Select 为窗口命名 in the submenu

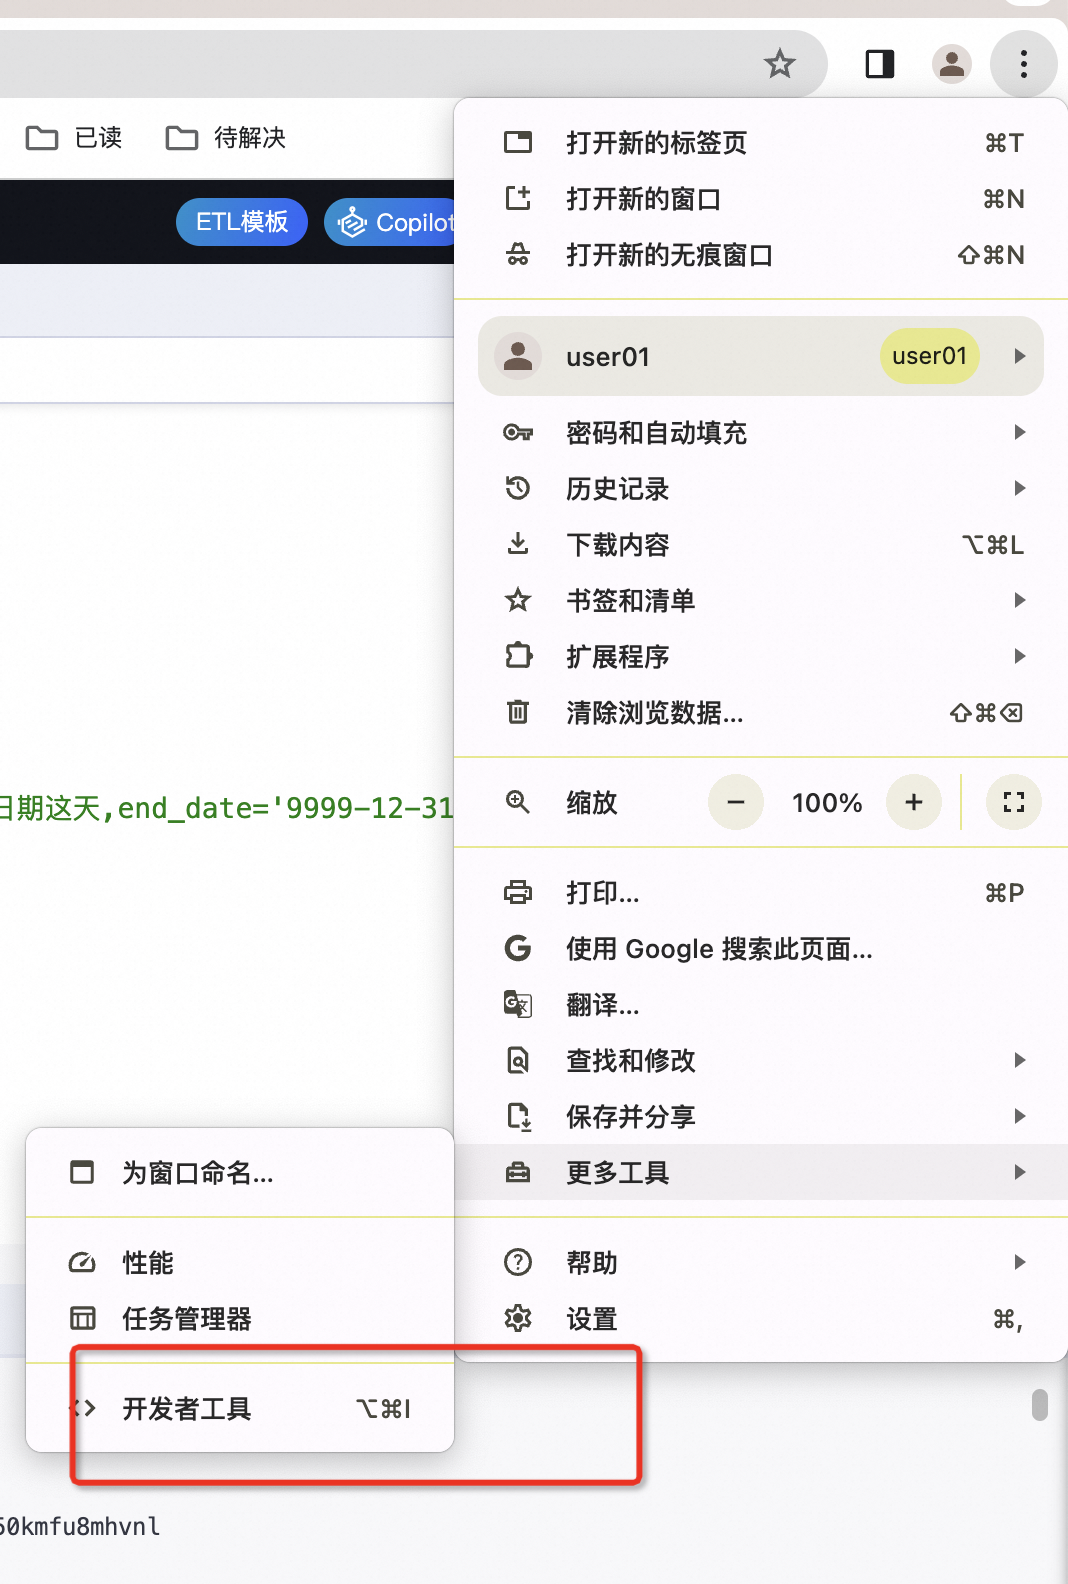[x=240, y=1172]
